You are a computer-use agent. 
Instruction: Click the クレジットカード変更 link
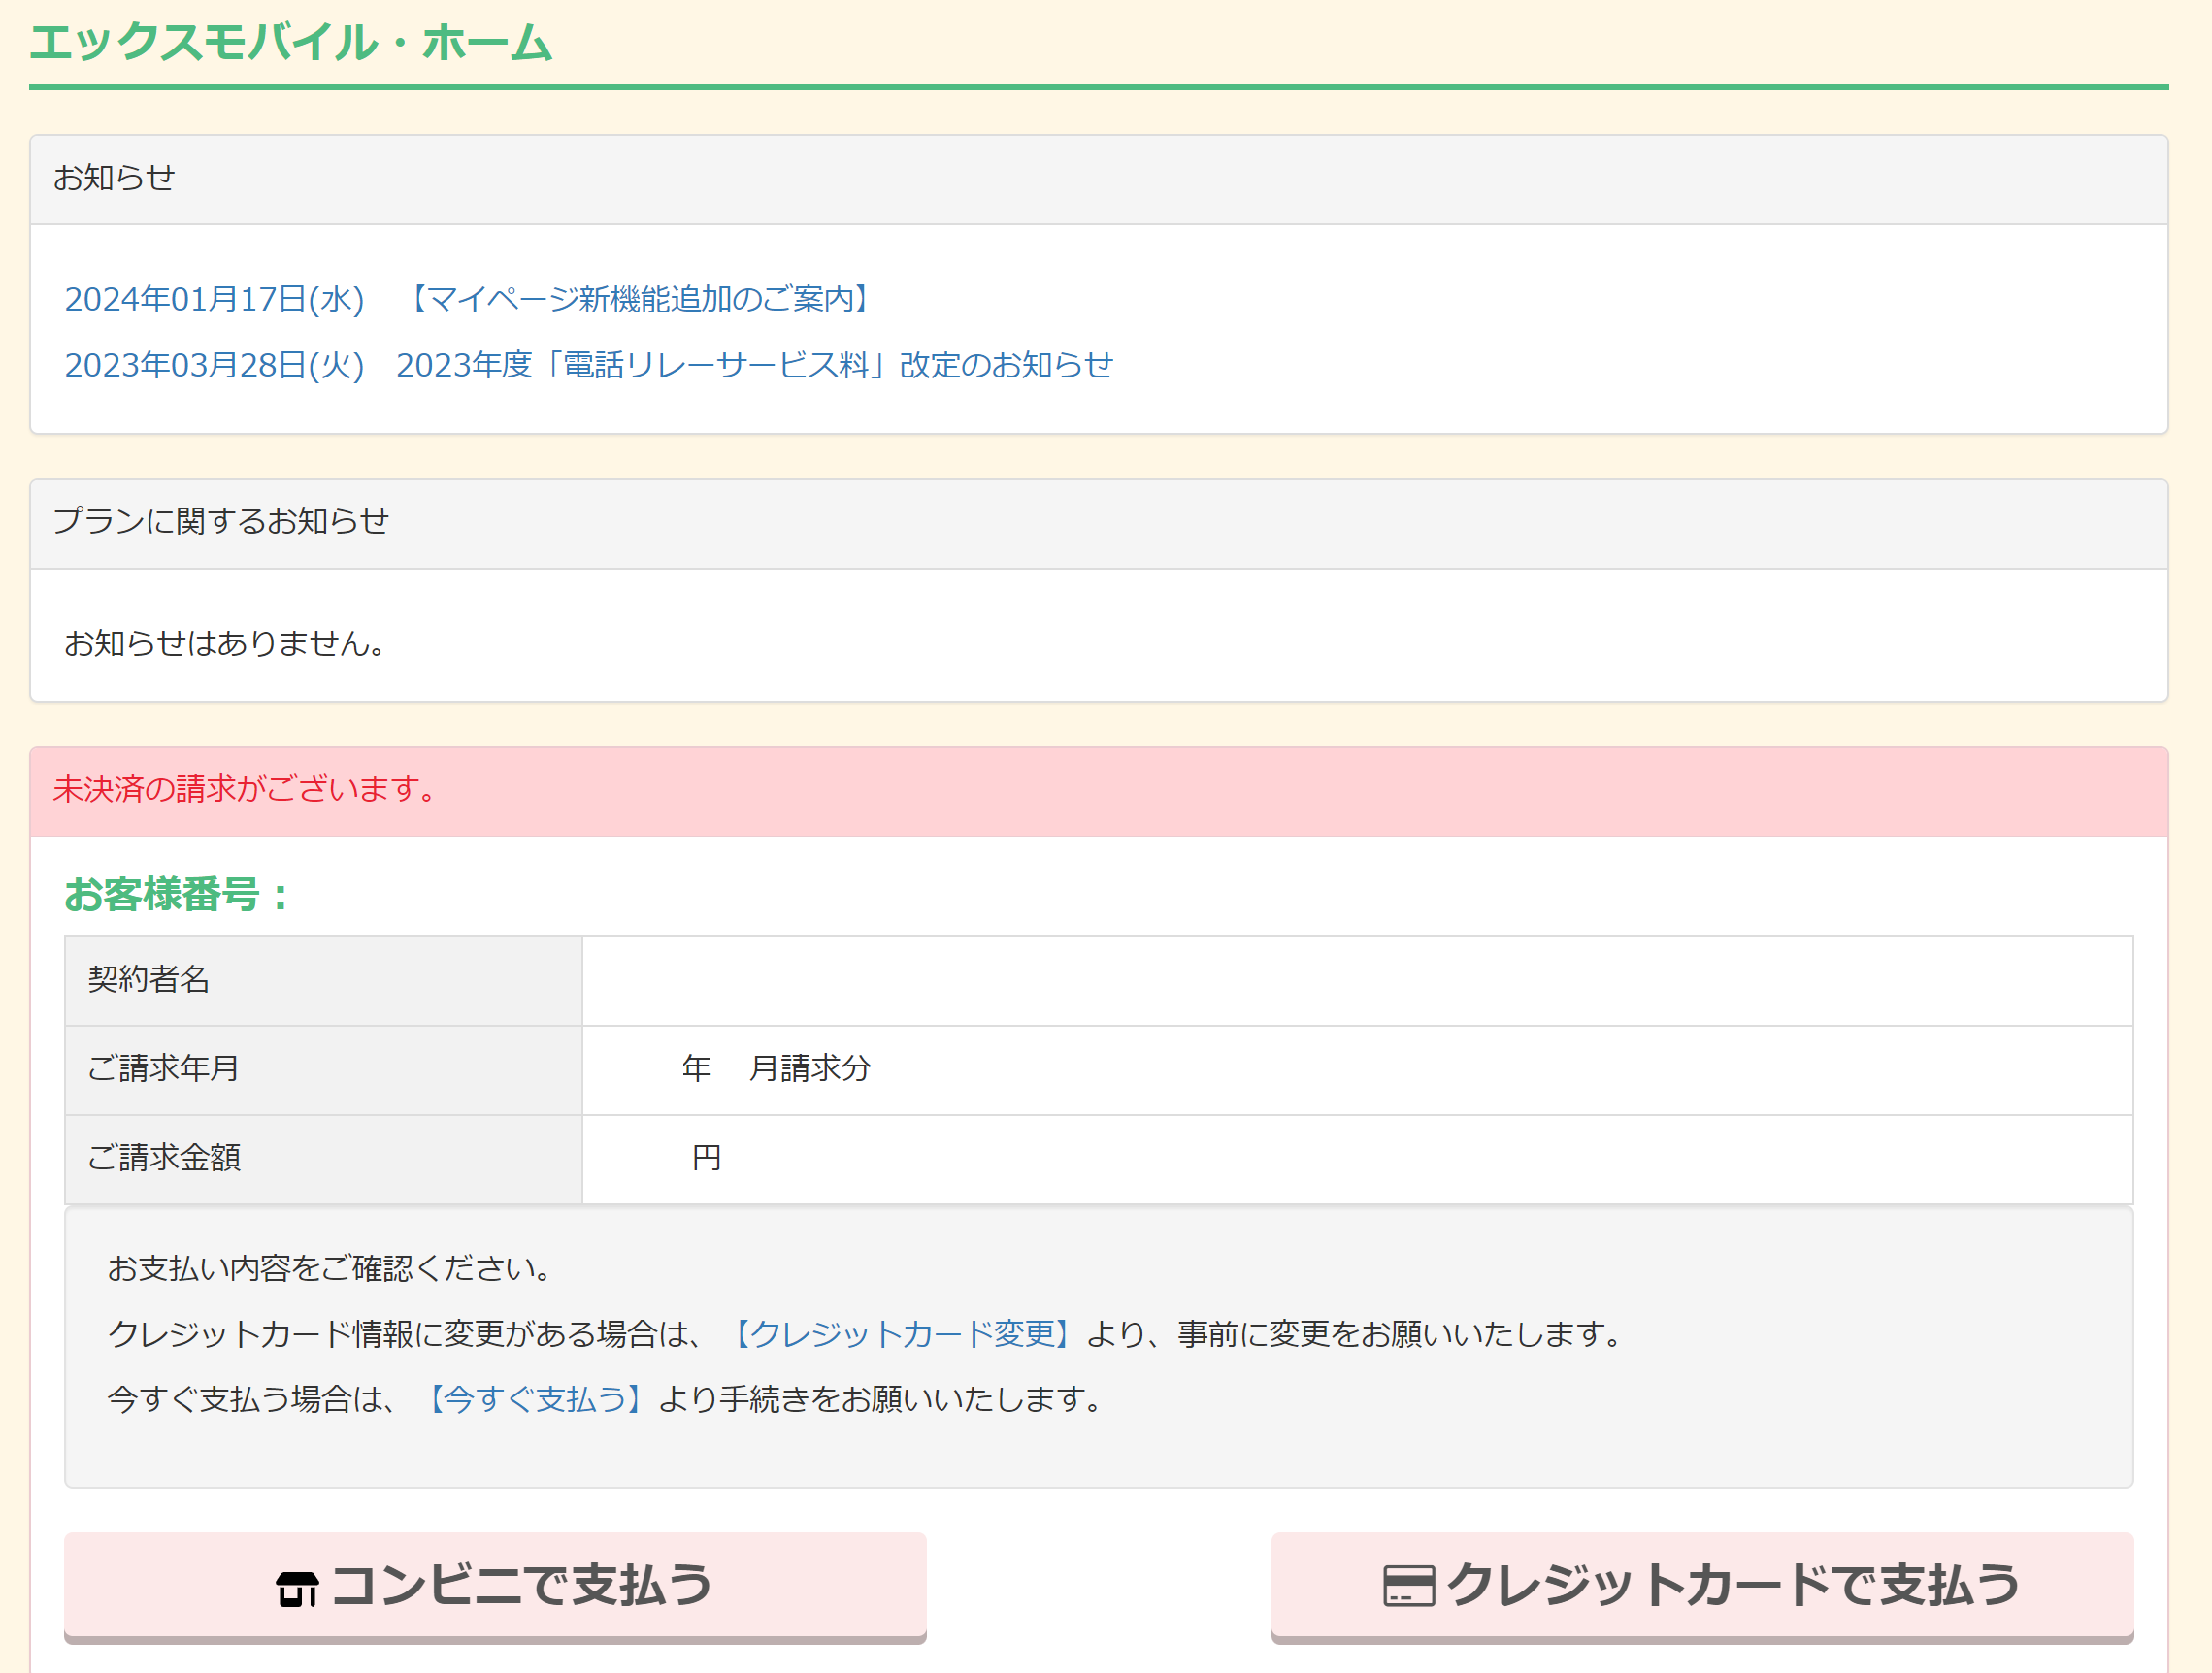click(903, 1334)
